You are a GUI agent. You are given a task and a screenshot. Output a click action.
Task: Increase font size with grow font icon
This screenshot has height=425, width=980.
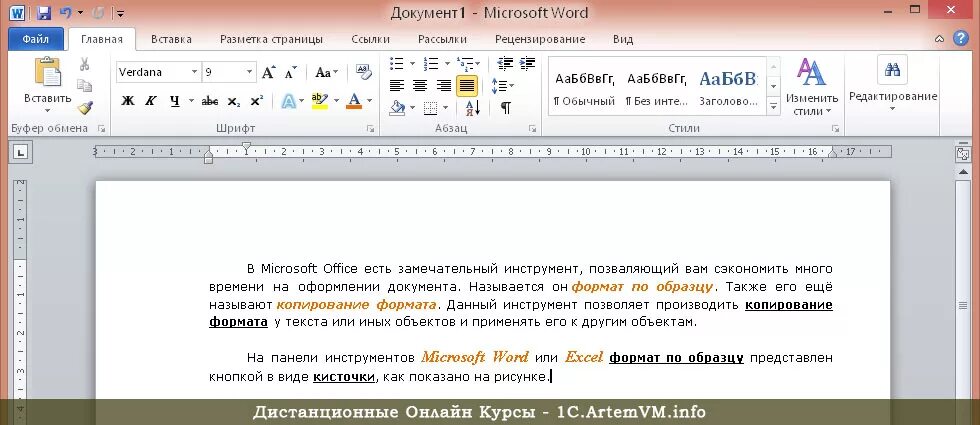[268, 72]
